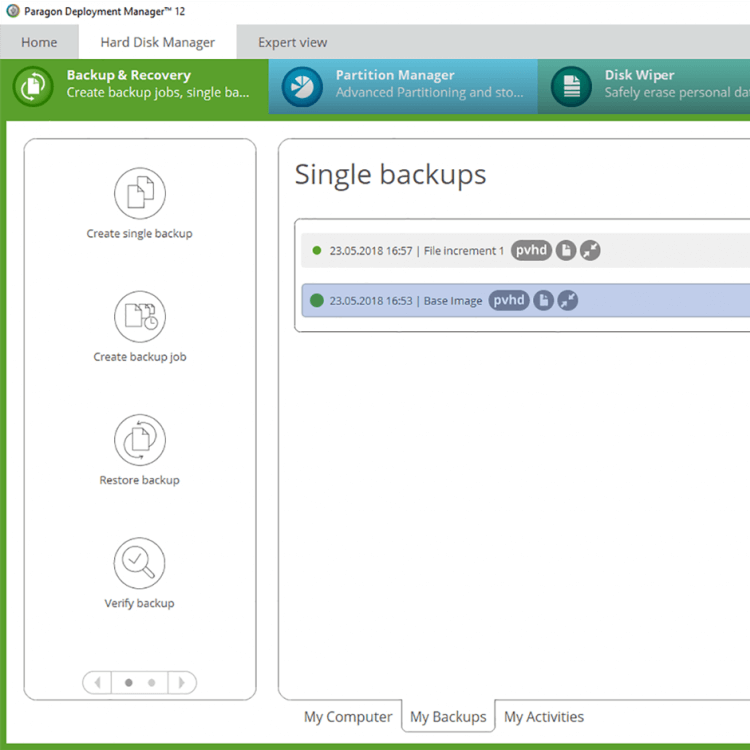This screenshot has height=750, width=750.
Task: Click the Verify backup magnifier icon
Action: (x=139, y=563)
